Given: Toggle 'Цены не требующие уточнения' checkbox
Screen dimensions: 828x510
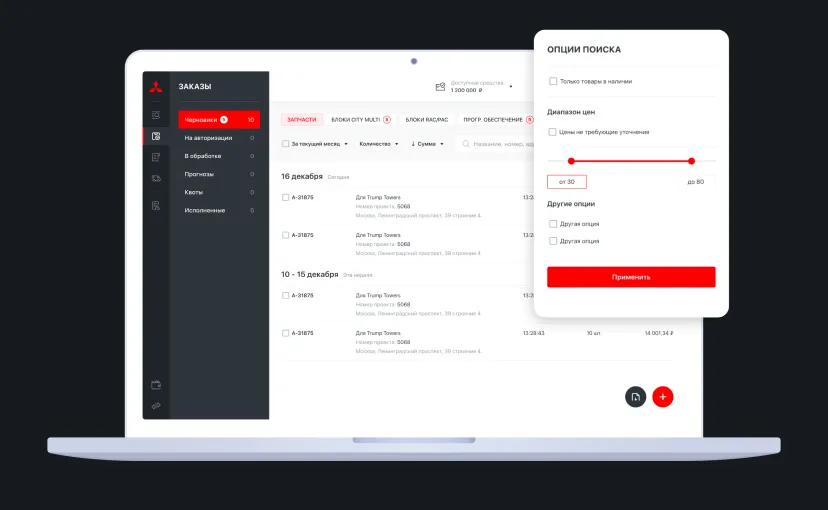Looking at the screenshot, I should (x=552, y=132).
